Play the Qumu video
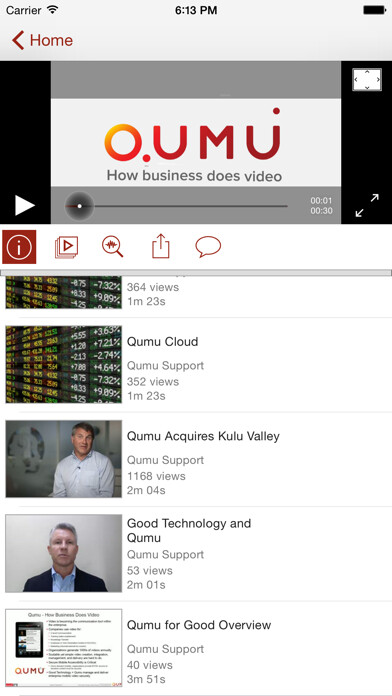Viewport: 392px width, 696px height. tap(24, 206)
